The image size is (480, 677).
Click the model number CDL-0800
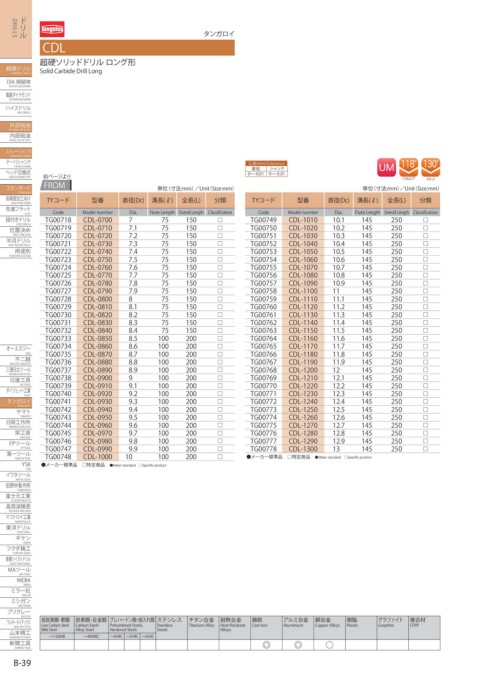click(x=98, y=299)
